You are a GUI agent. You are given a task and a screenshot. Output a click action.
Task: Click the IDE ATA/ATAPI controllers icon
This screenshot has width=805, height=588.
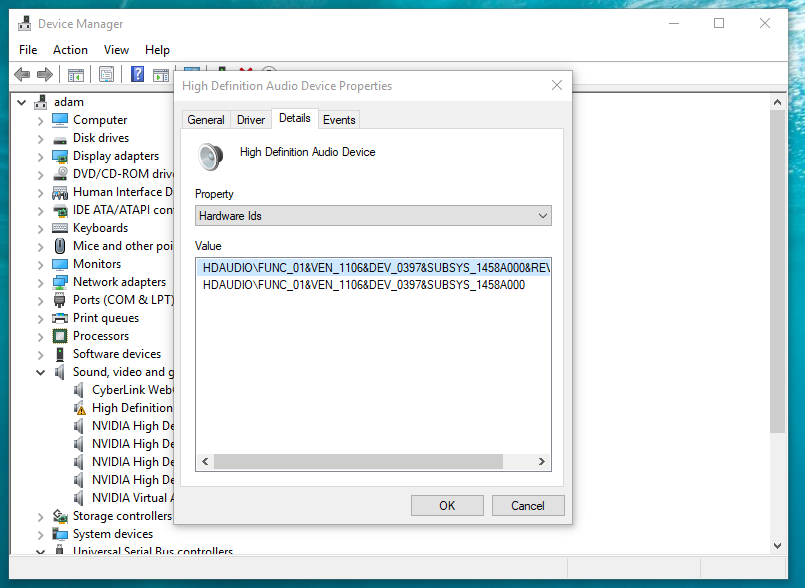click(61, 211)
